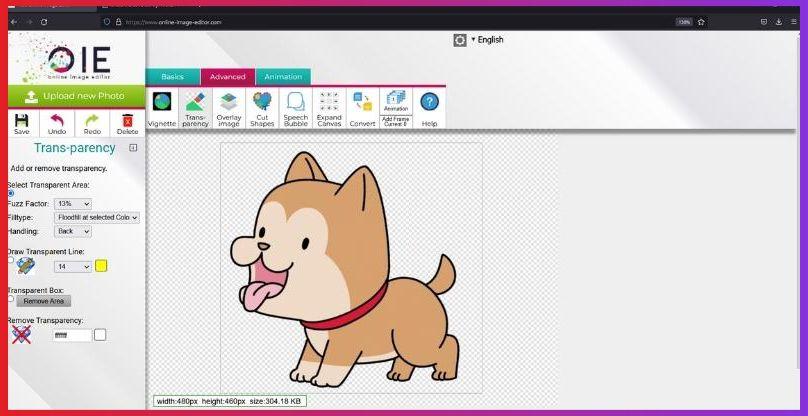Viewport: 808px width, 416px height.
Task: Select the Draw Transparent Line radio button
Action: 11,259
